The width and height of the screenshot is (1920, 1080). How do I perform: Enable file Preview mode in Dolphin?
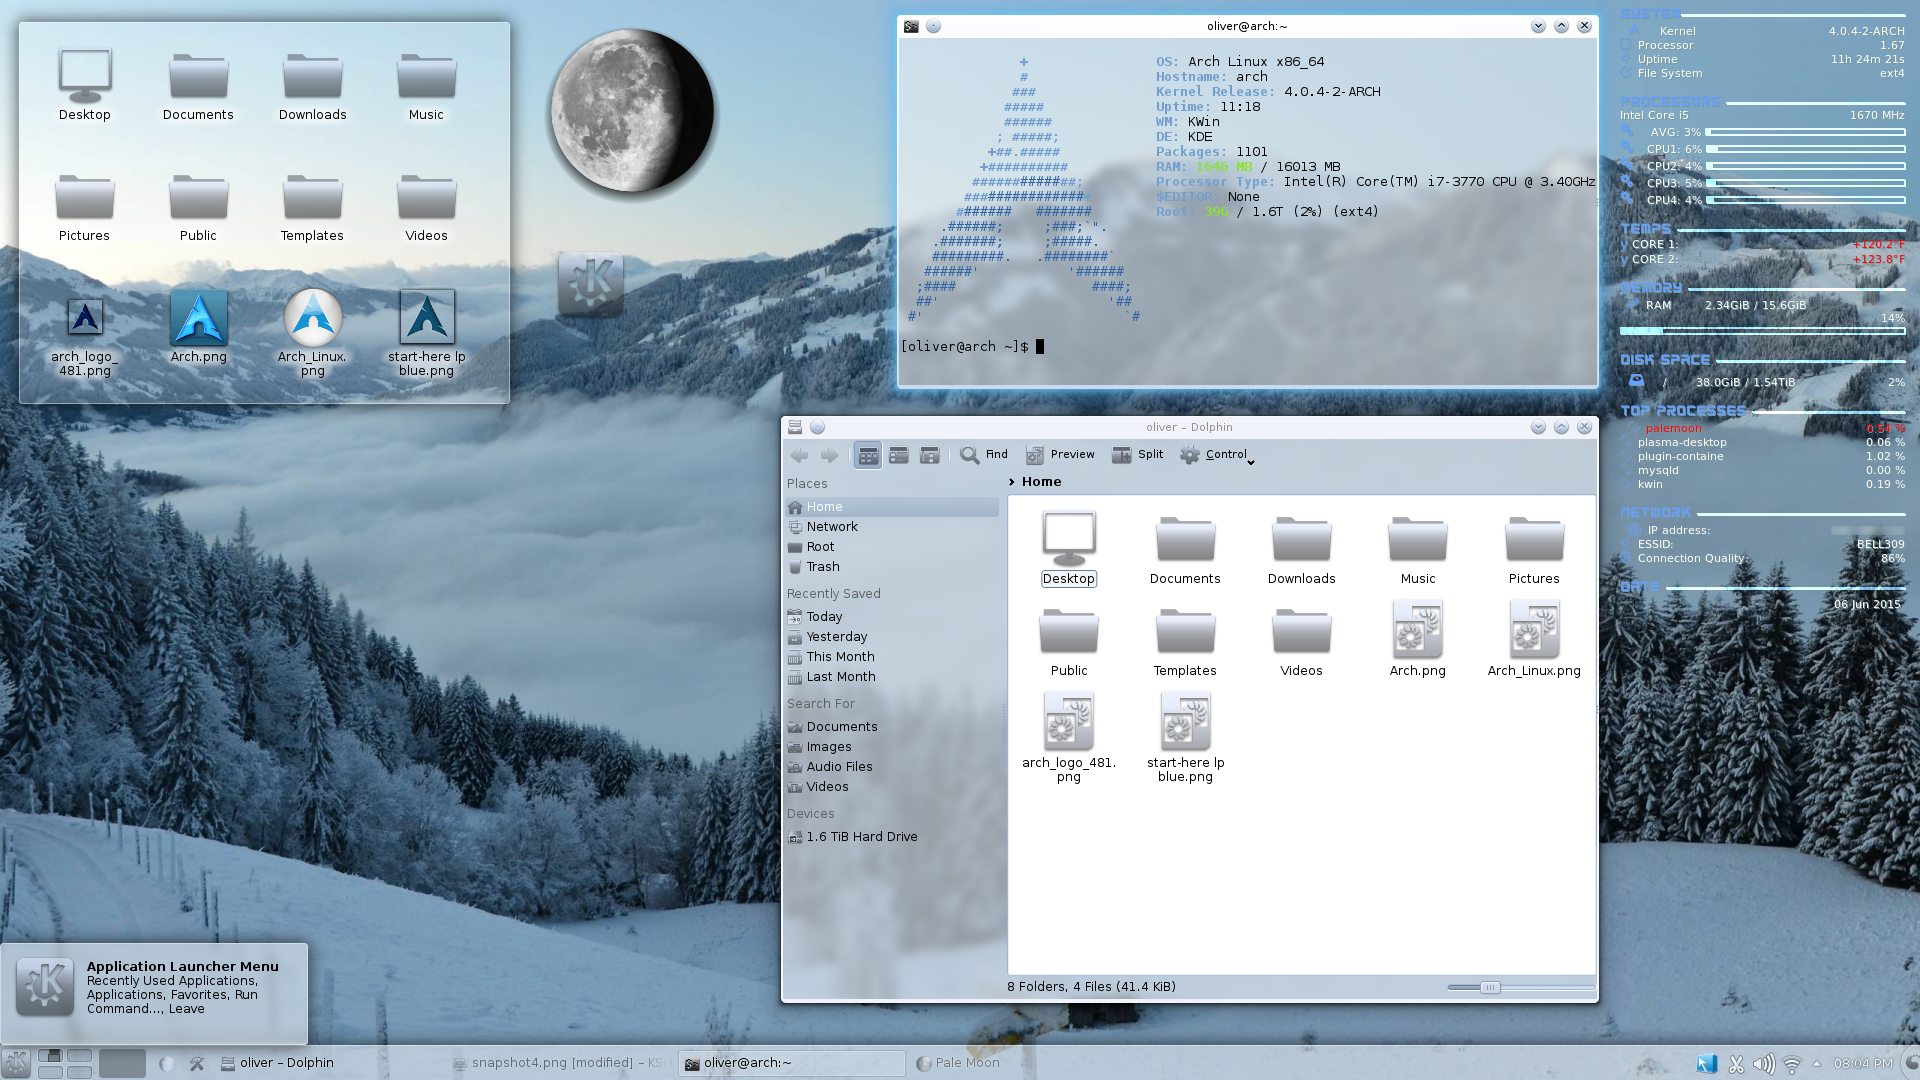(x=1059, y=455)
